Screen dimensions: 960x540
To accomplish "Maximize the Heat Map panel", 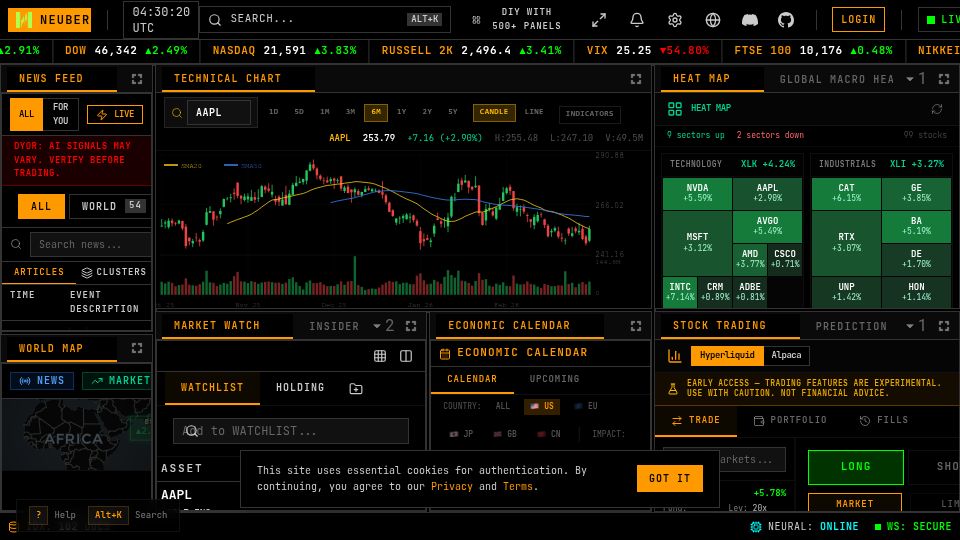I will tap(943, 79).
